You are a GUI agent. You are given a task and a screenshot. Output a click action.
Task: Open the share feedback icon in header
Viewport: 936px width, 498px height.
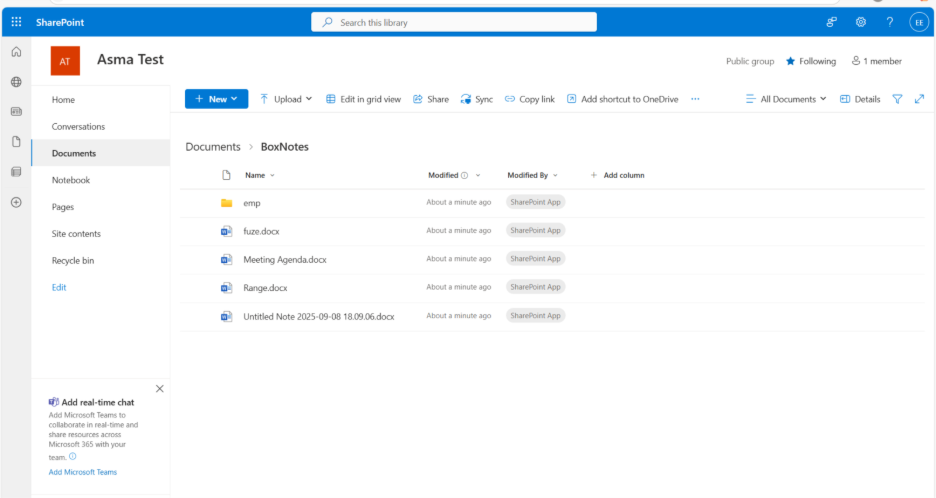point(831,22)
